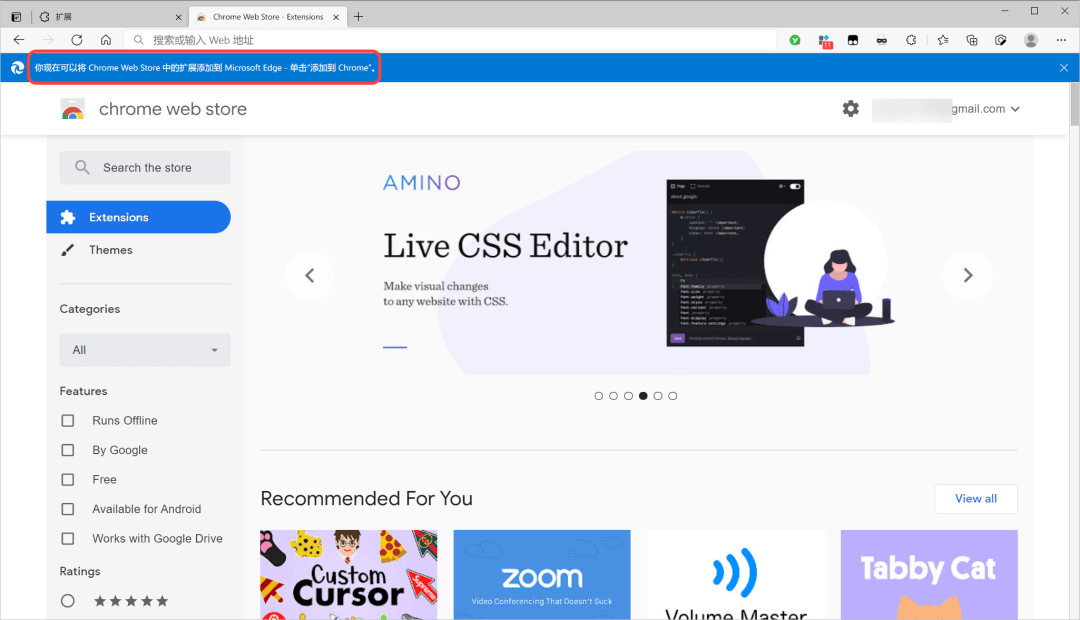Image resolution: width=1080 pixels, height=620 pixels.
Task: Select the Themes sidebar item
Action: (x=138, y=250)
